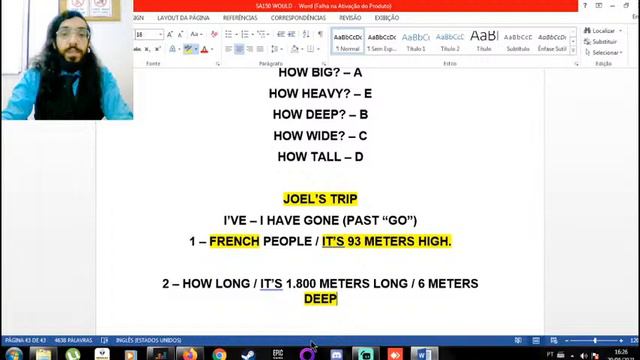Open Google Chrome from taskbar
This screenshot has height=360, width=640.
(x=219, y=354)
